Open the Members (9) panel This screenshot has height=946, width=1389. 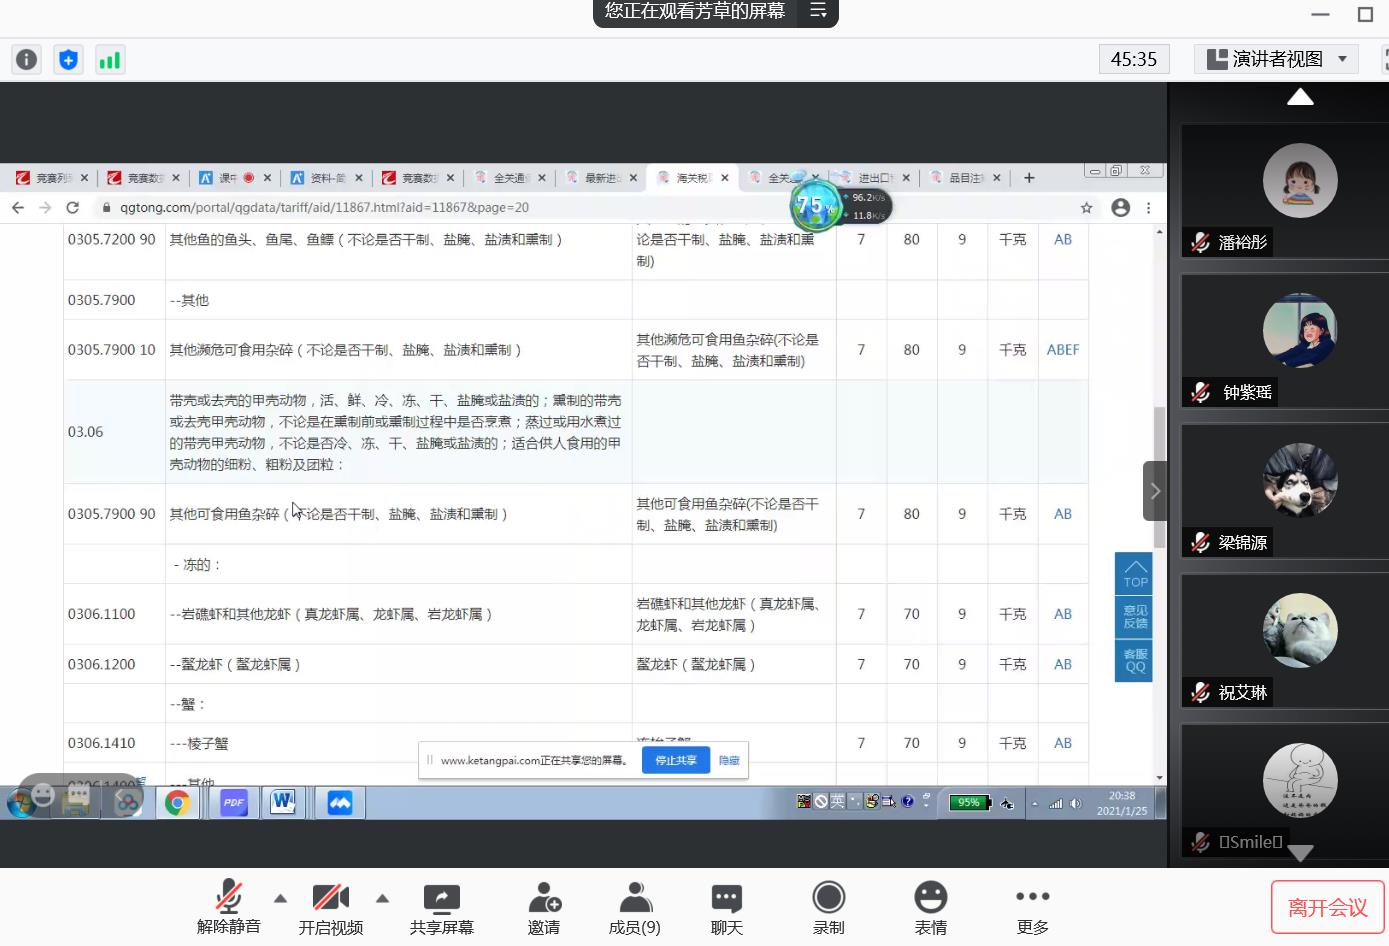635,908
